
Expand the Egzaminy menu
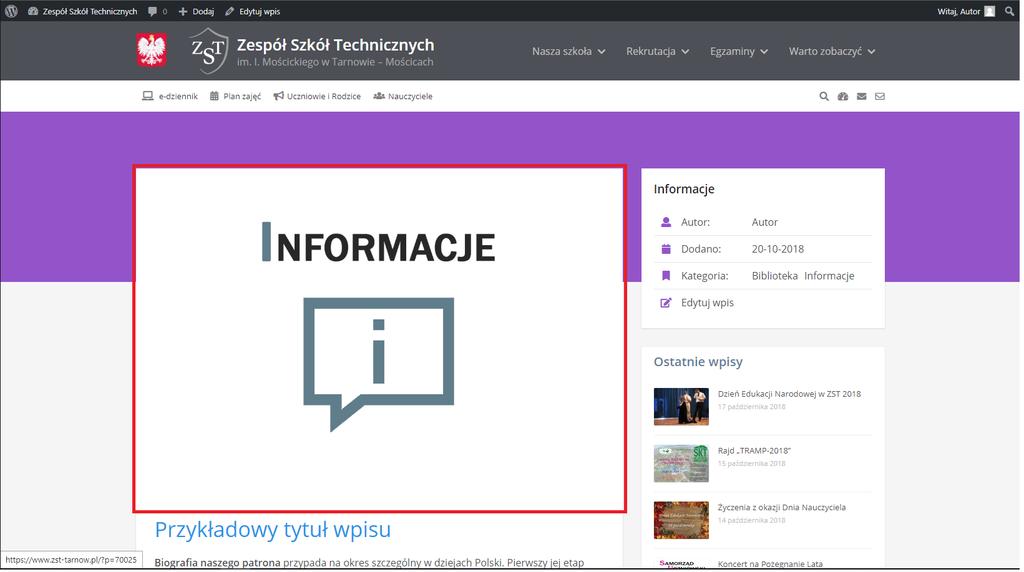pos(739,51)
